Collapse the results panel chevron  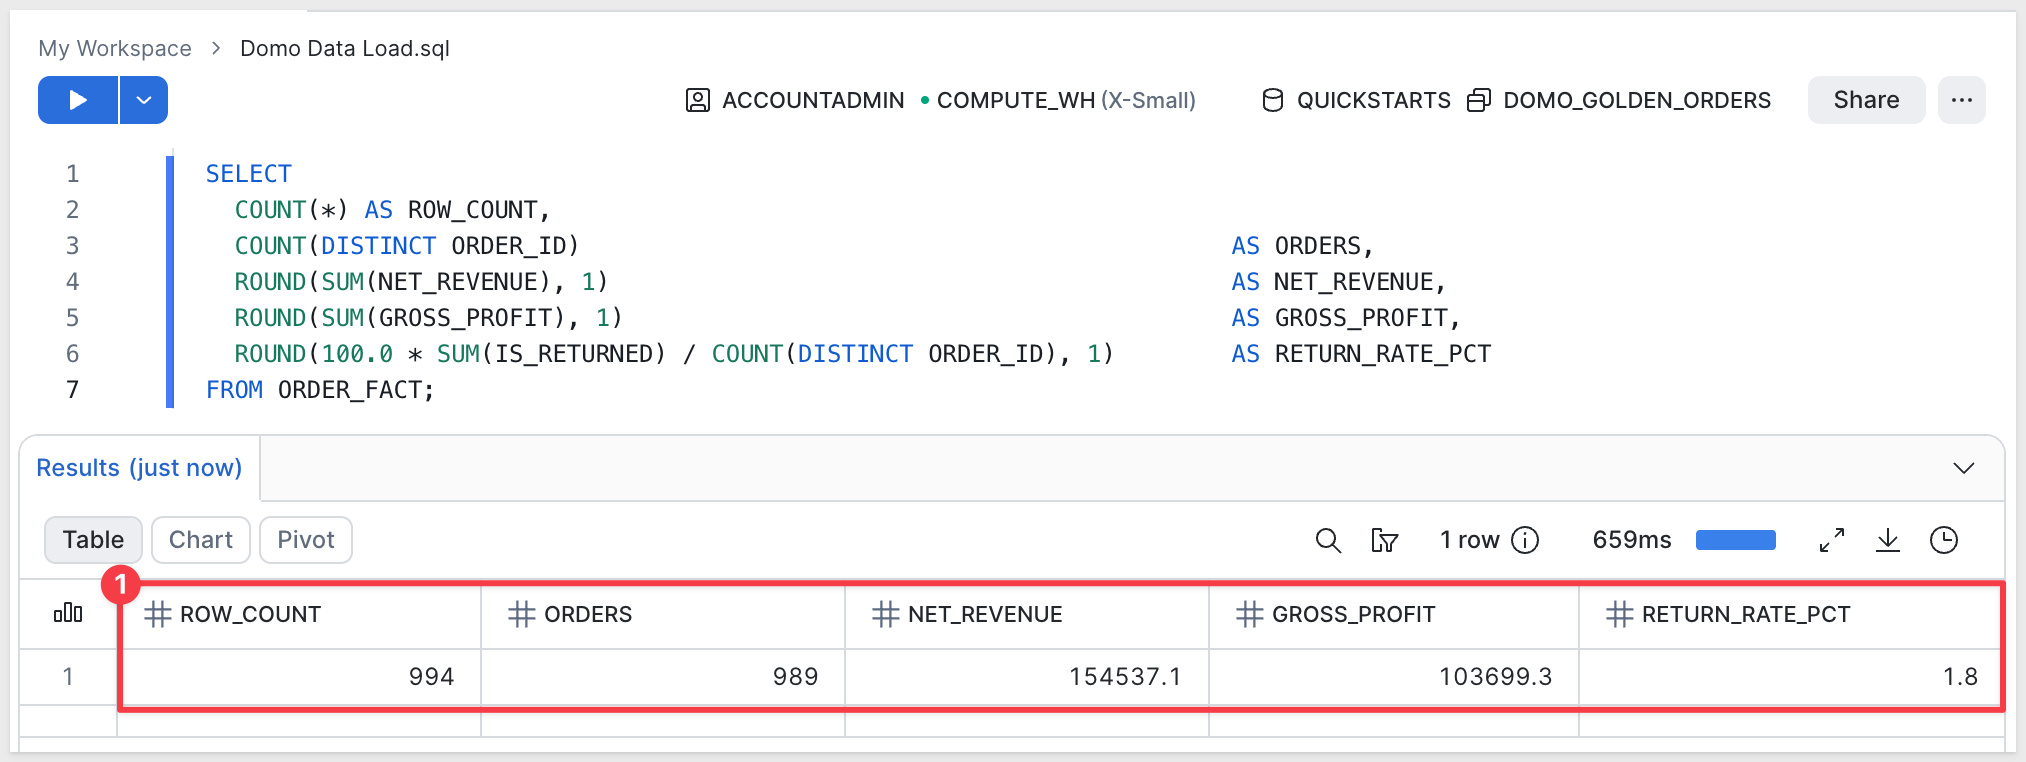(1964, 468)
